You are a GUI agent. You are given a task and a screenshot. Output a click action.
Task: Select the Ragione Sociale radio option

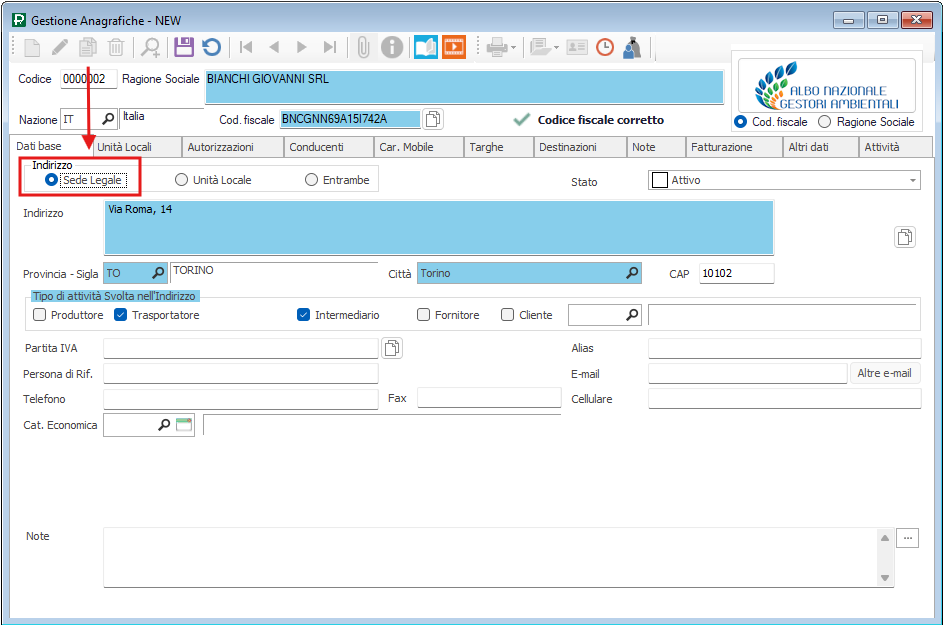[825, 122]
